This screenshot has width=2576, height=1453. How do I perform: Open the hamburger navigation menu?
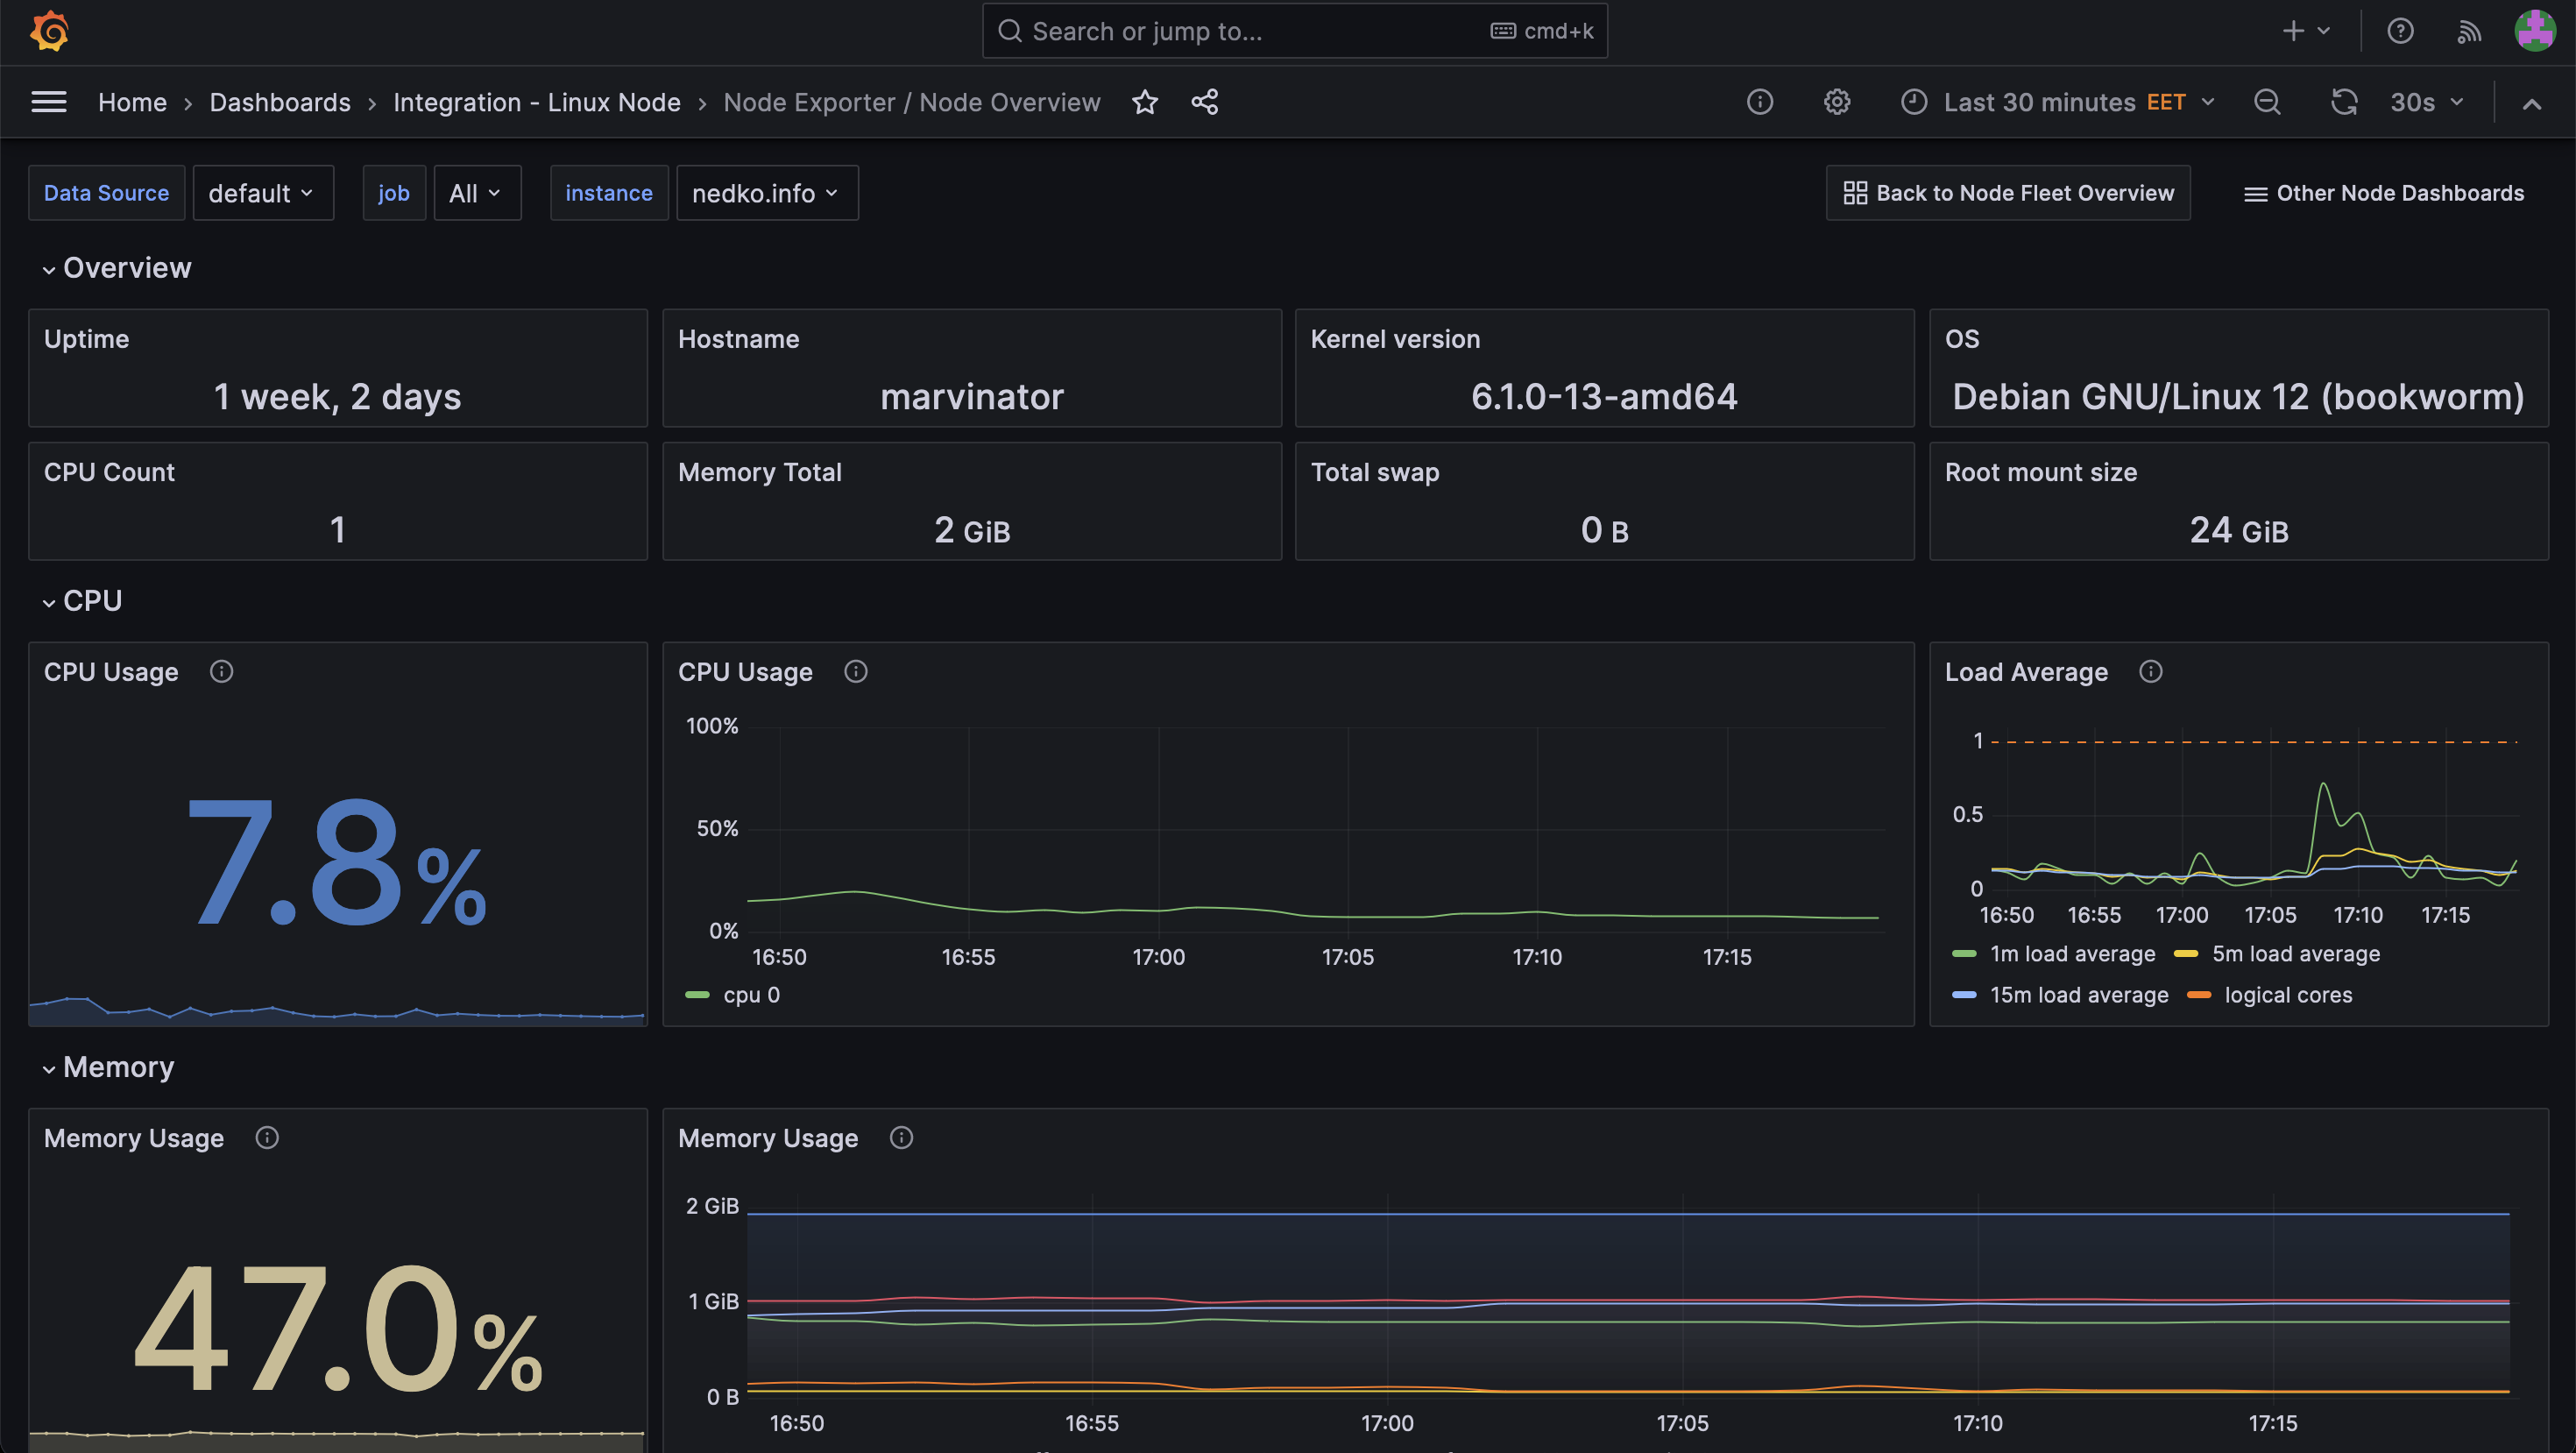click(x=49, y=102)
